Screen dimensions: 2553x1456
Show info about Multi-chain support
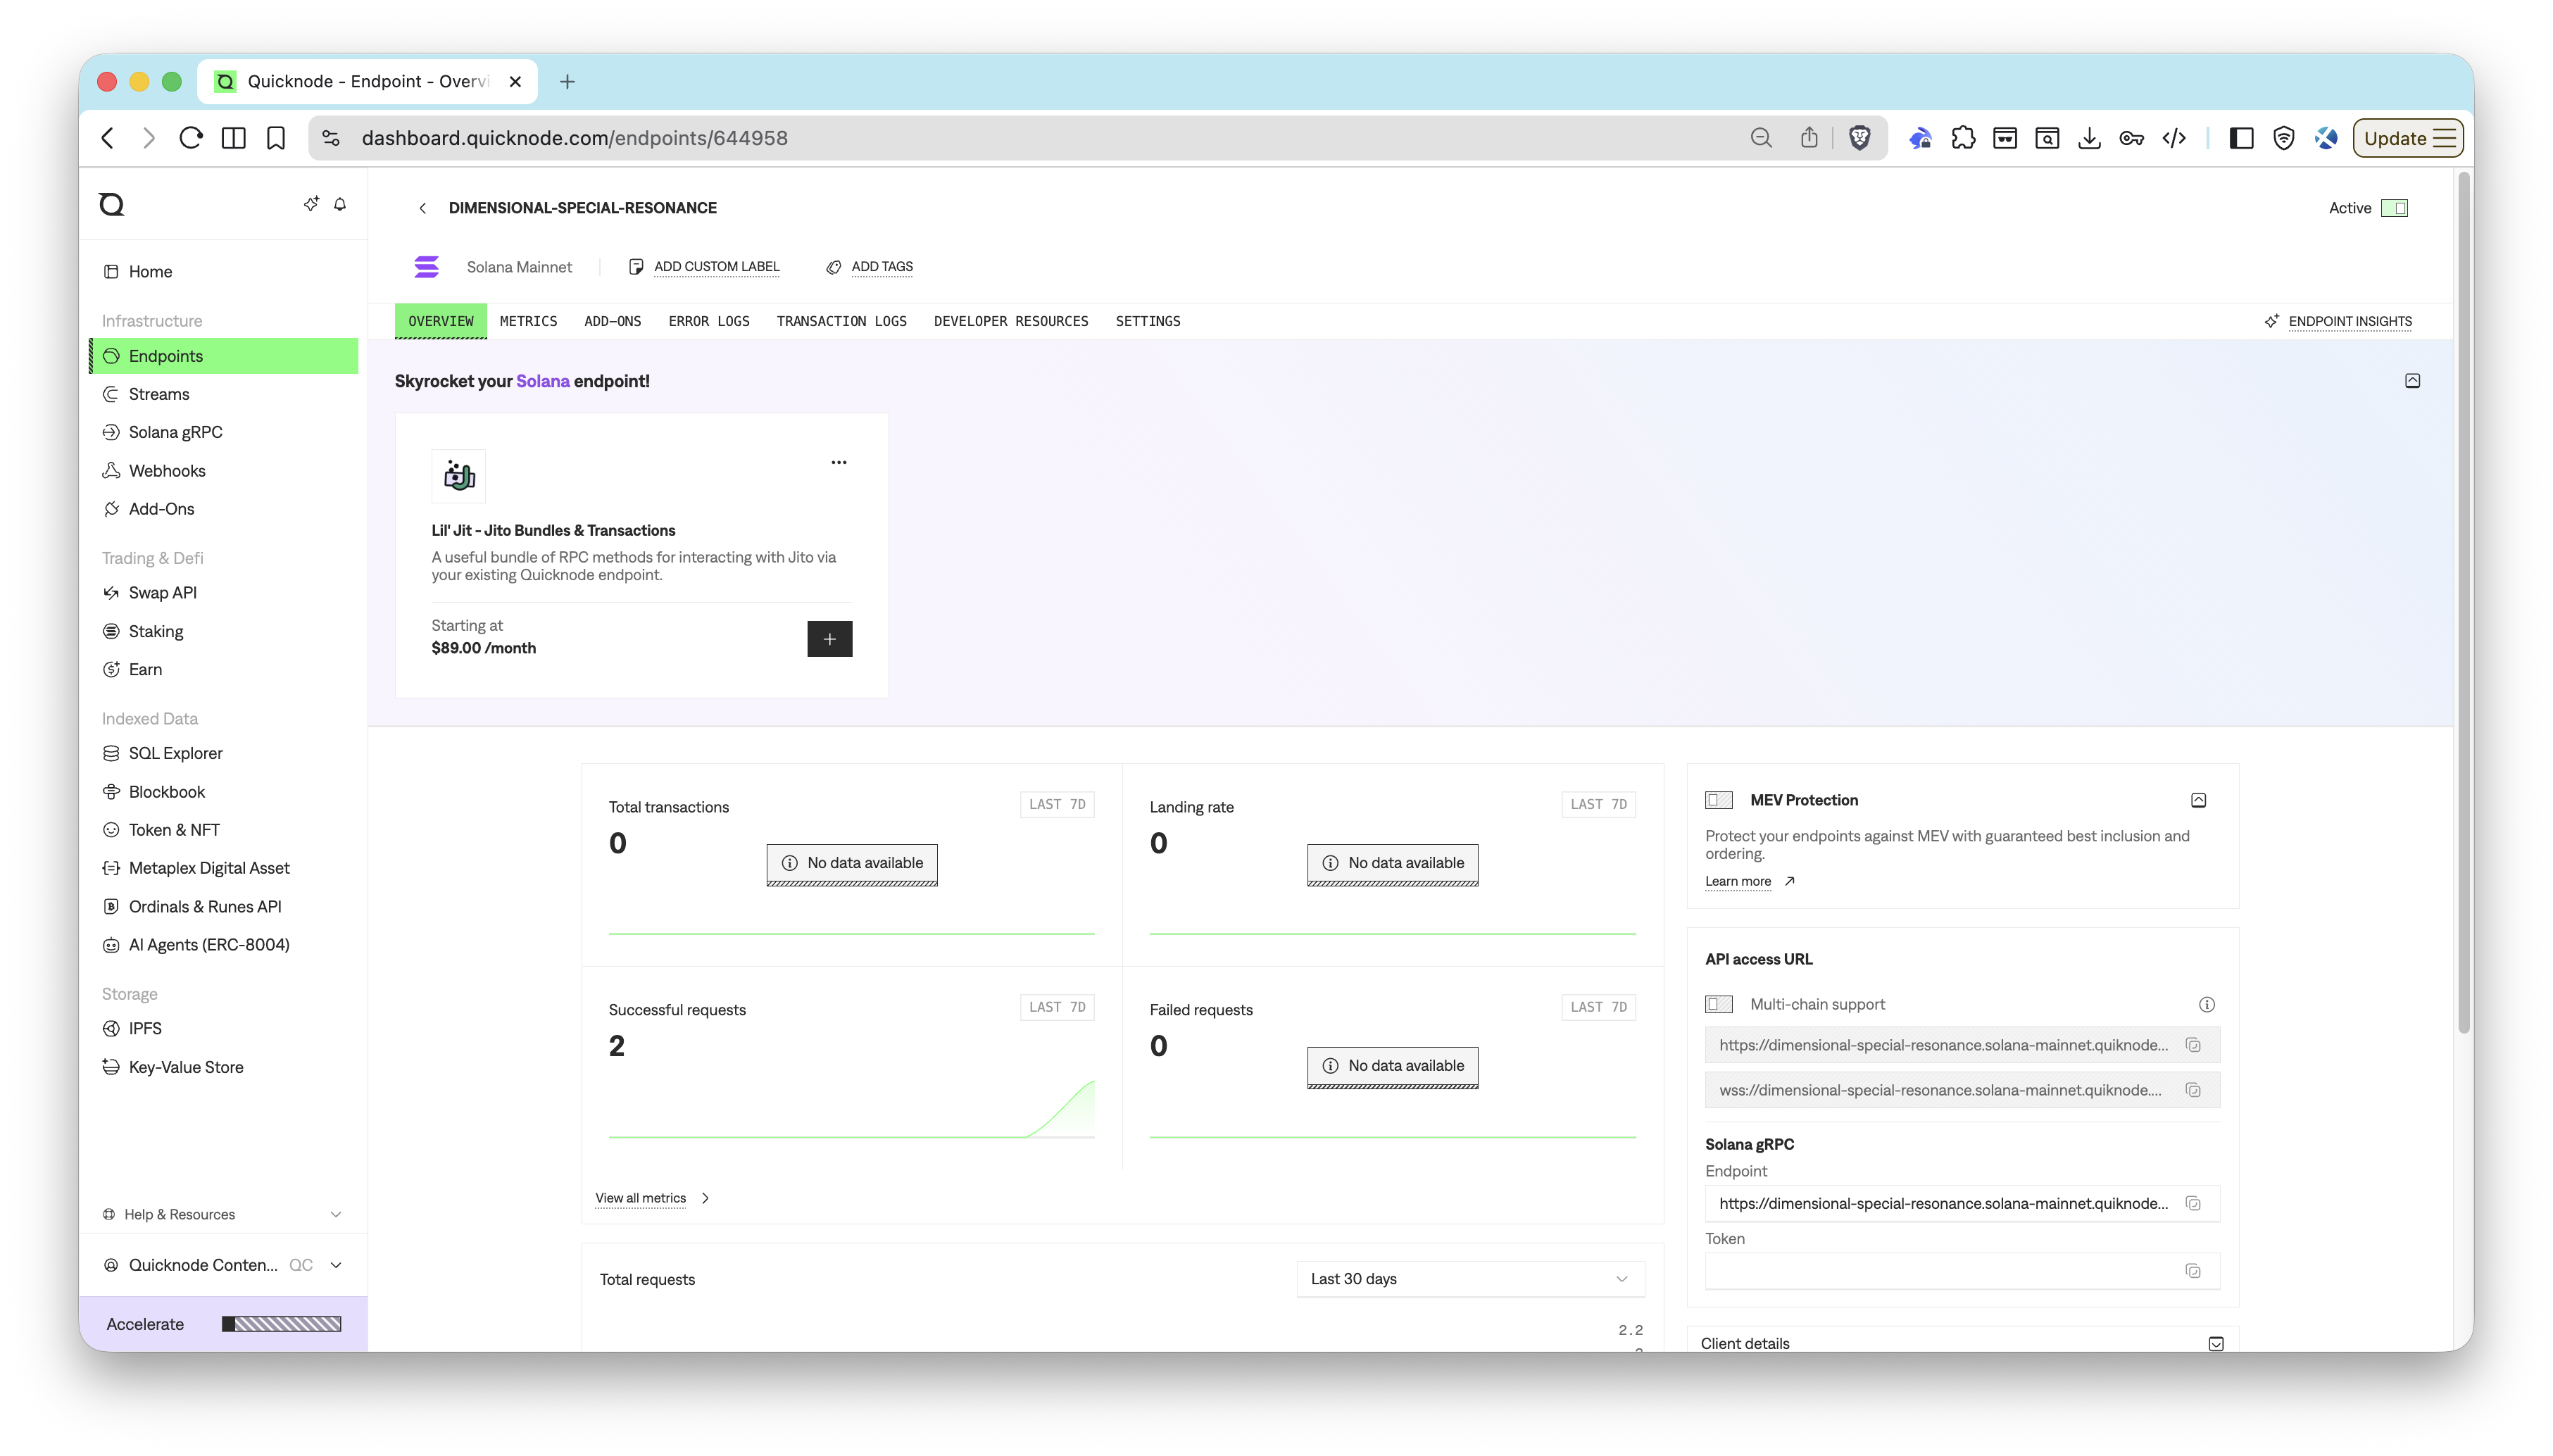tap(2206, 1004)
